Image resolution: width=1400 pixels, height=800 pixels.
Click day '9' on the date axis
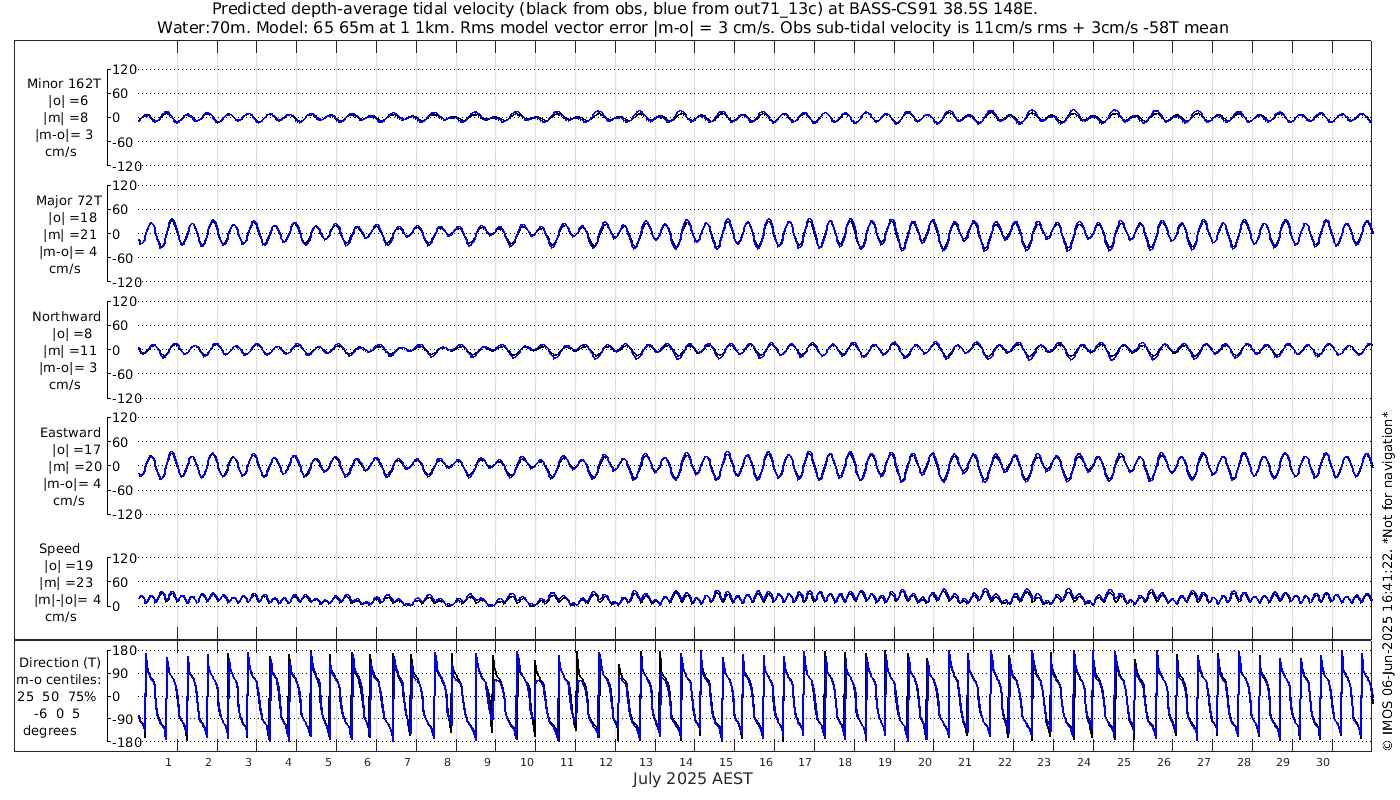pyautogui.click(x=487, y=762)
